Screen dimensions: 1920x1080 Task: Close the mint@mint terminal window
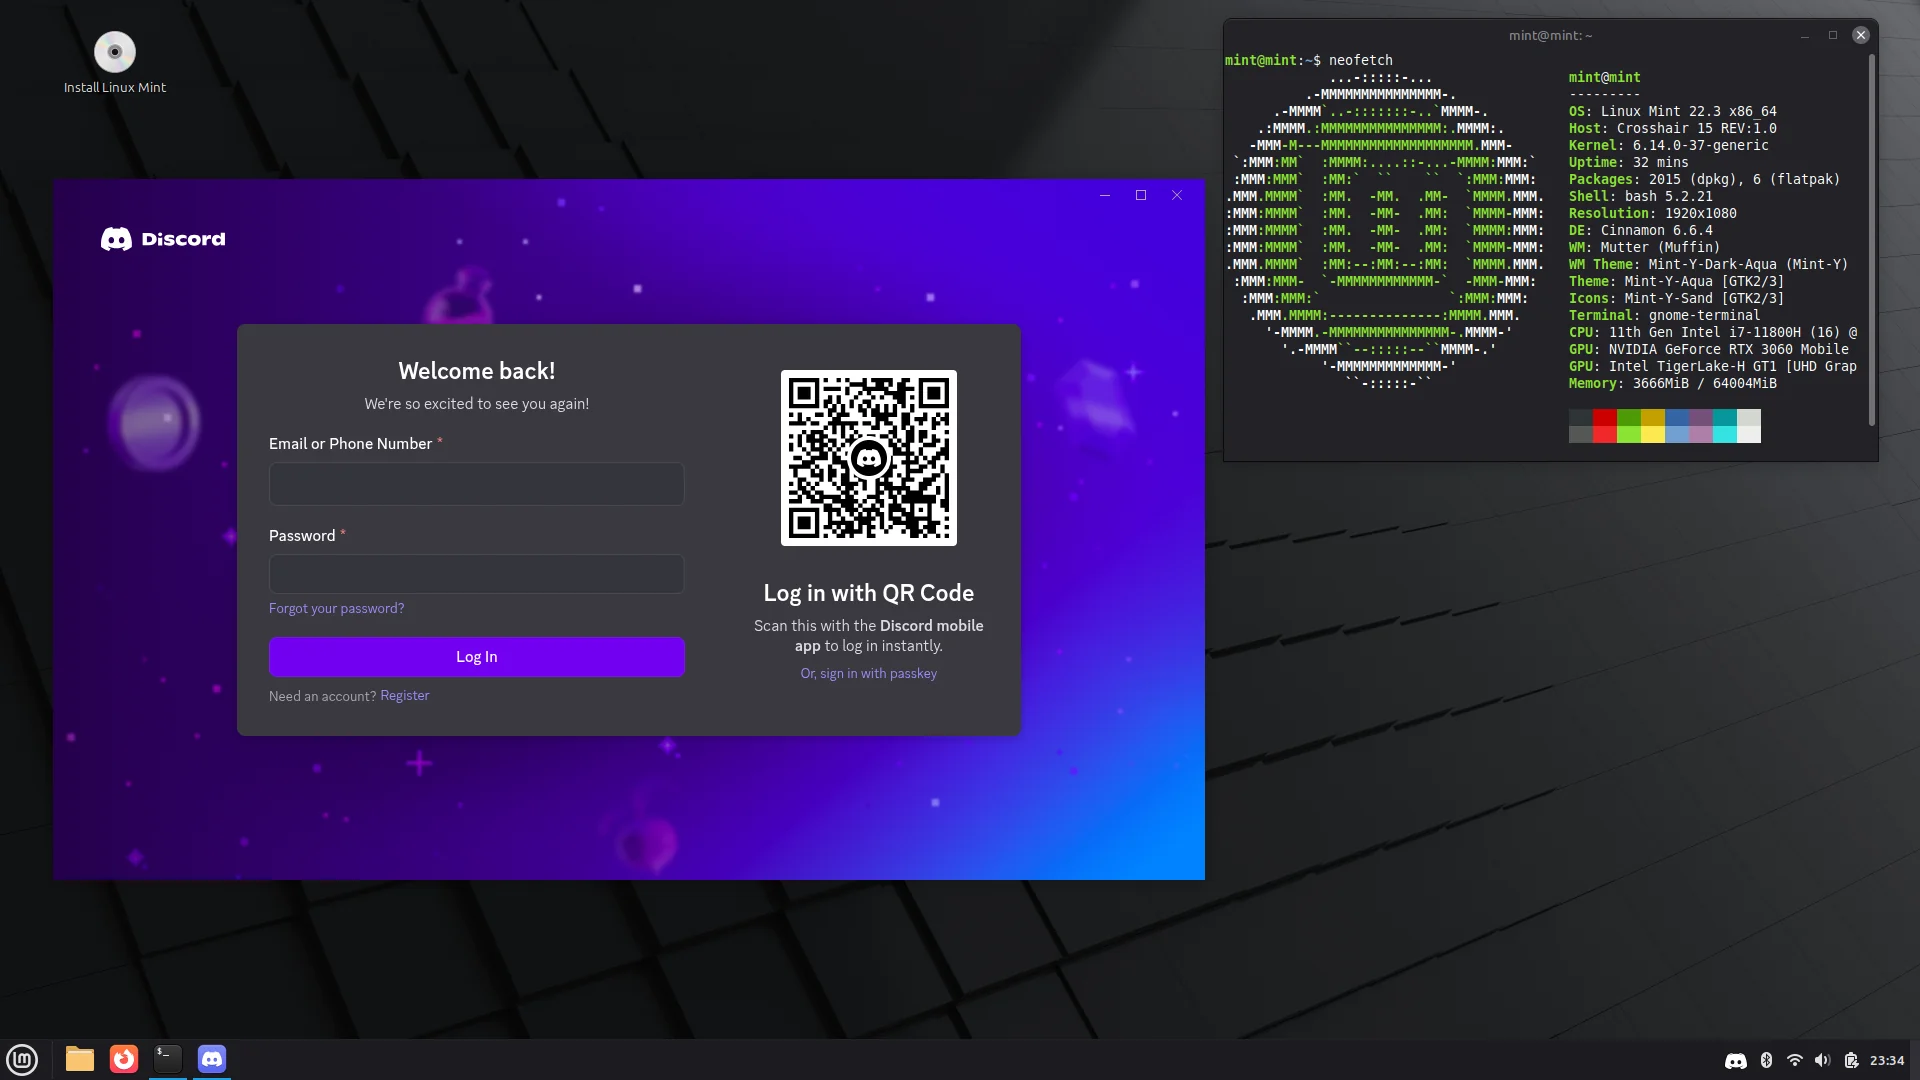(1861, 35)
